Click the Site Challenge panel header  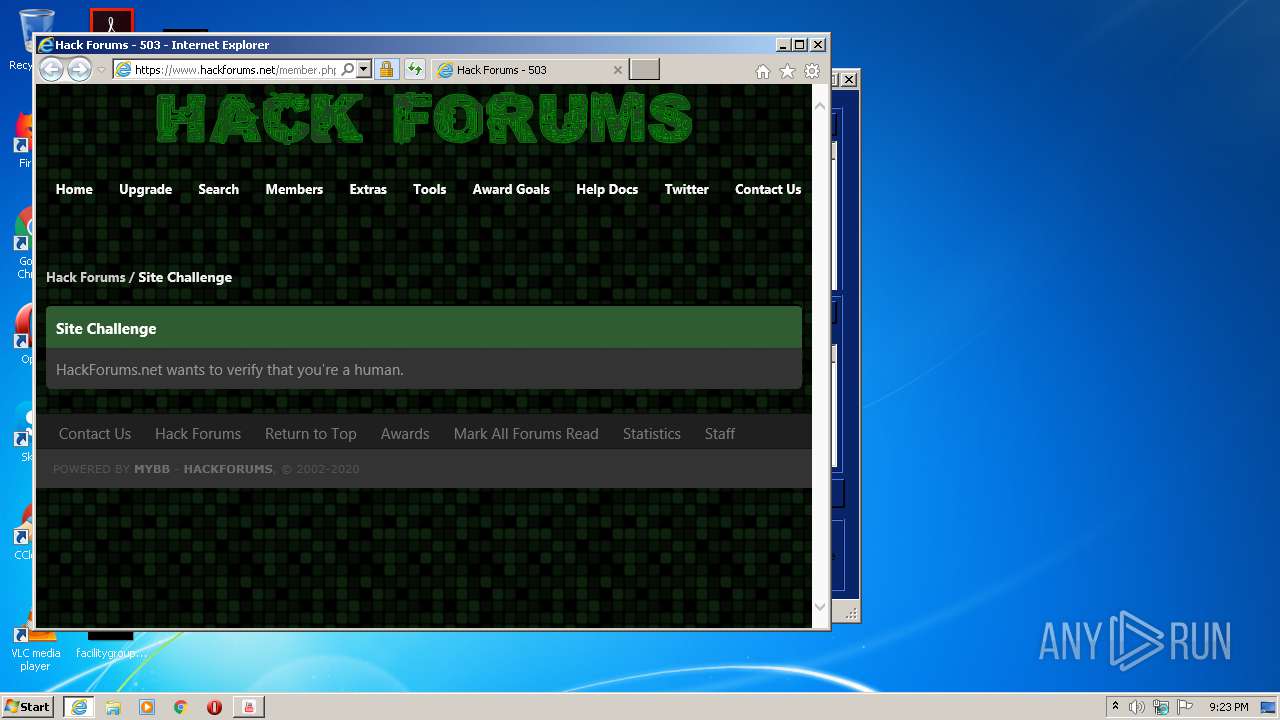(424, 328)
